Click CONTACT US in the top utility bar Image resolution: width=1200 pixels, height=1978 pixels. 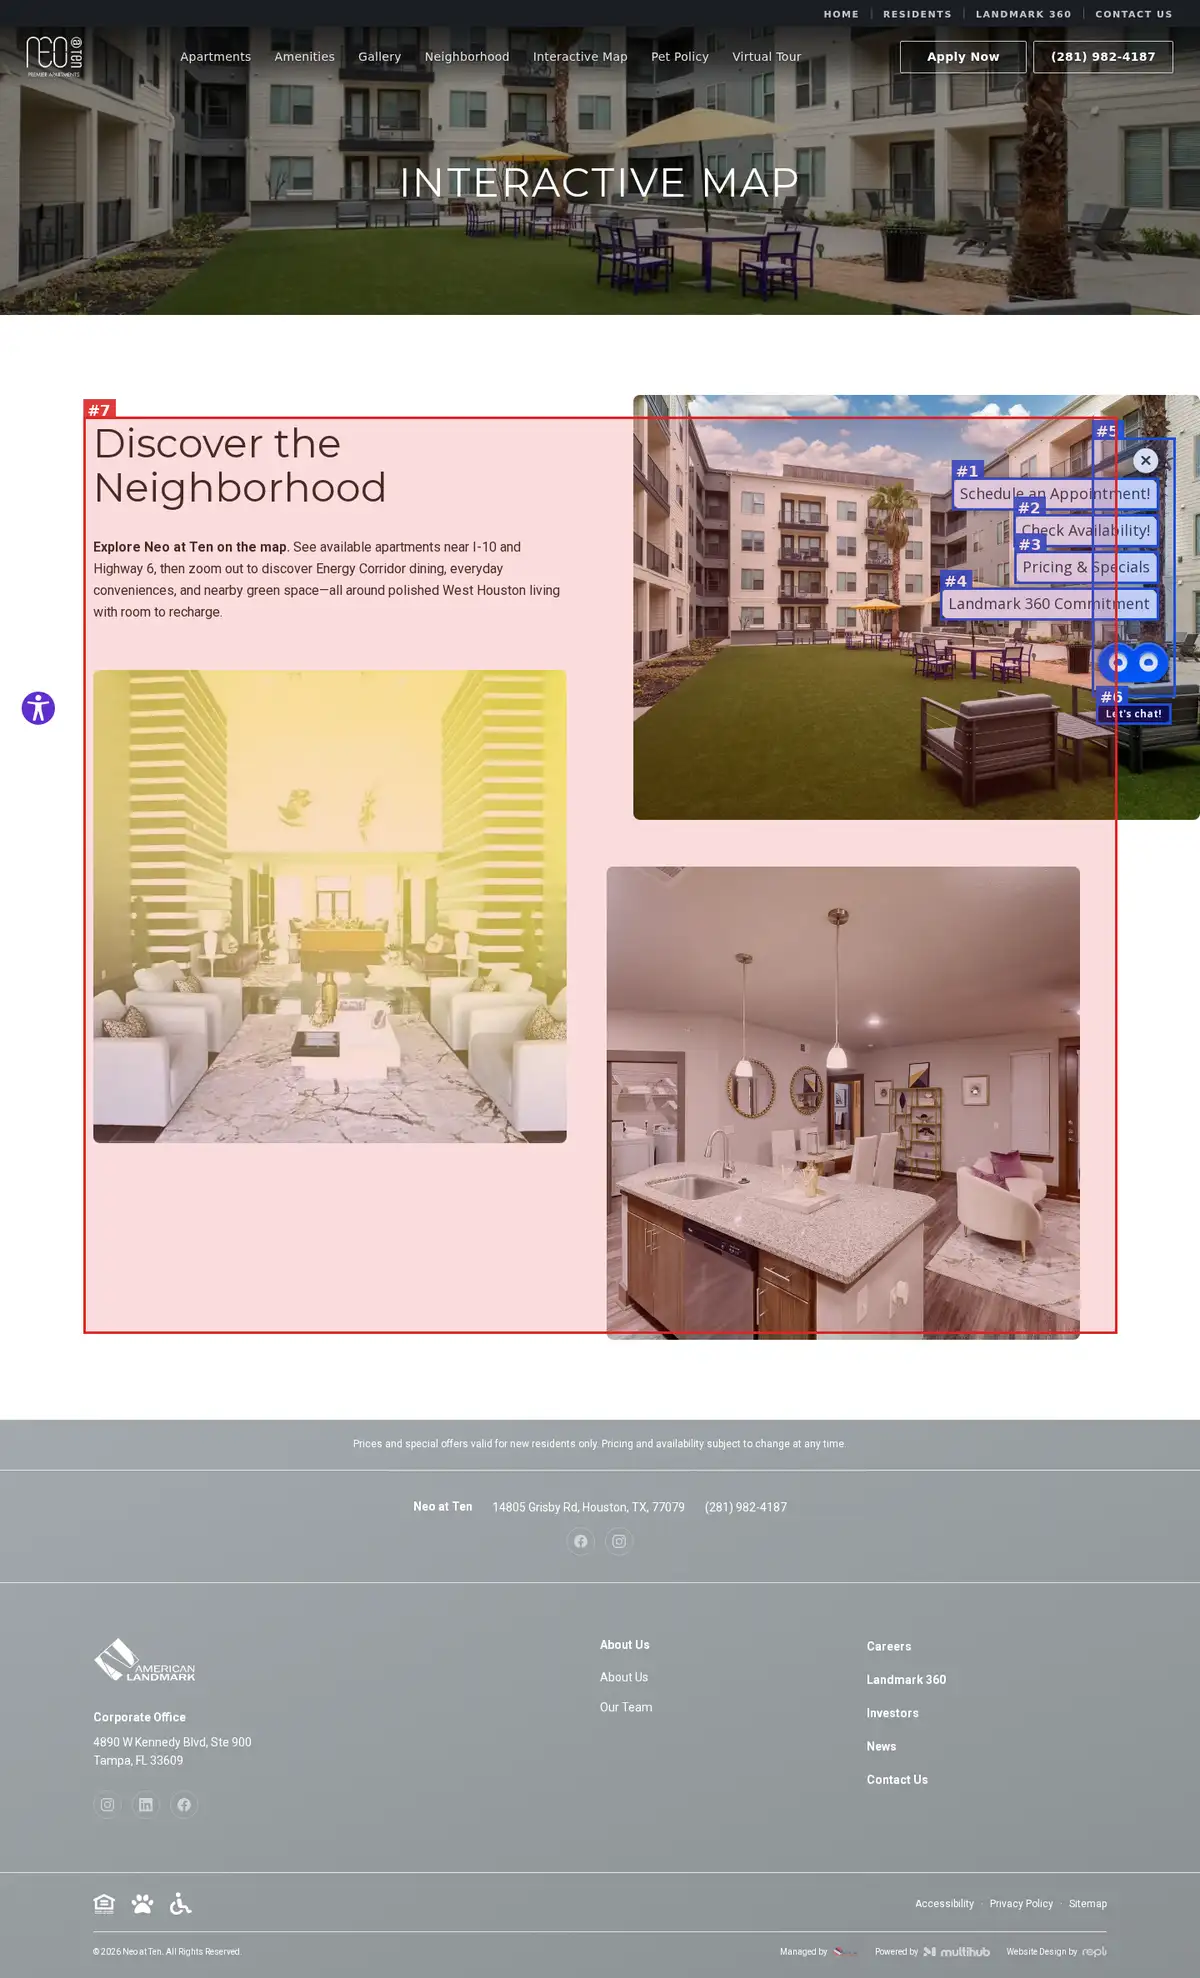tap(1133, 14)
